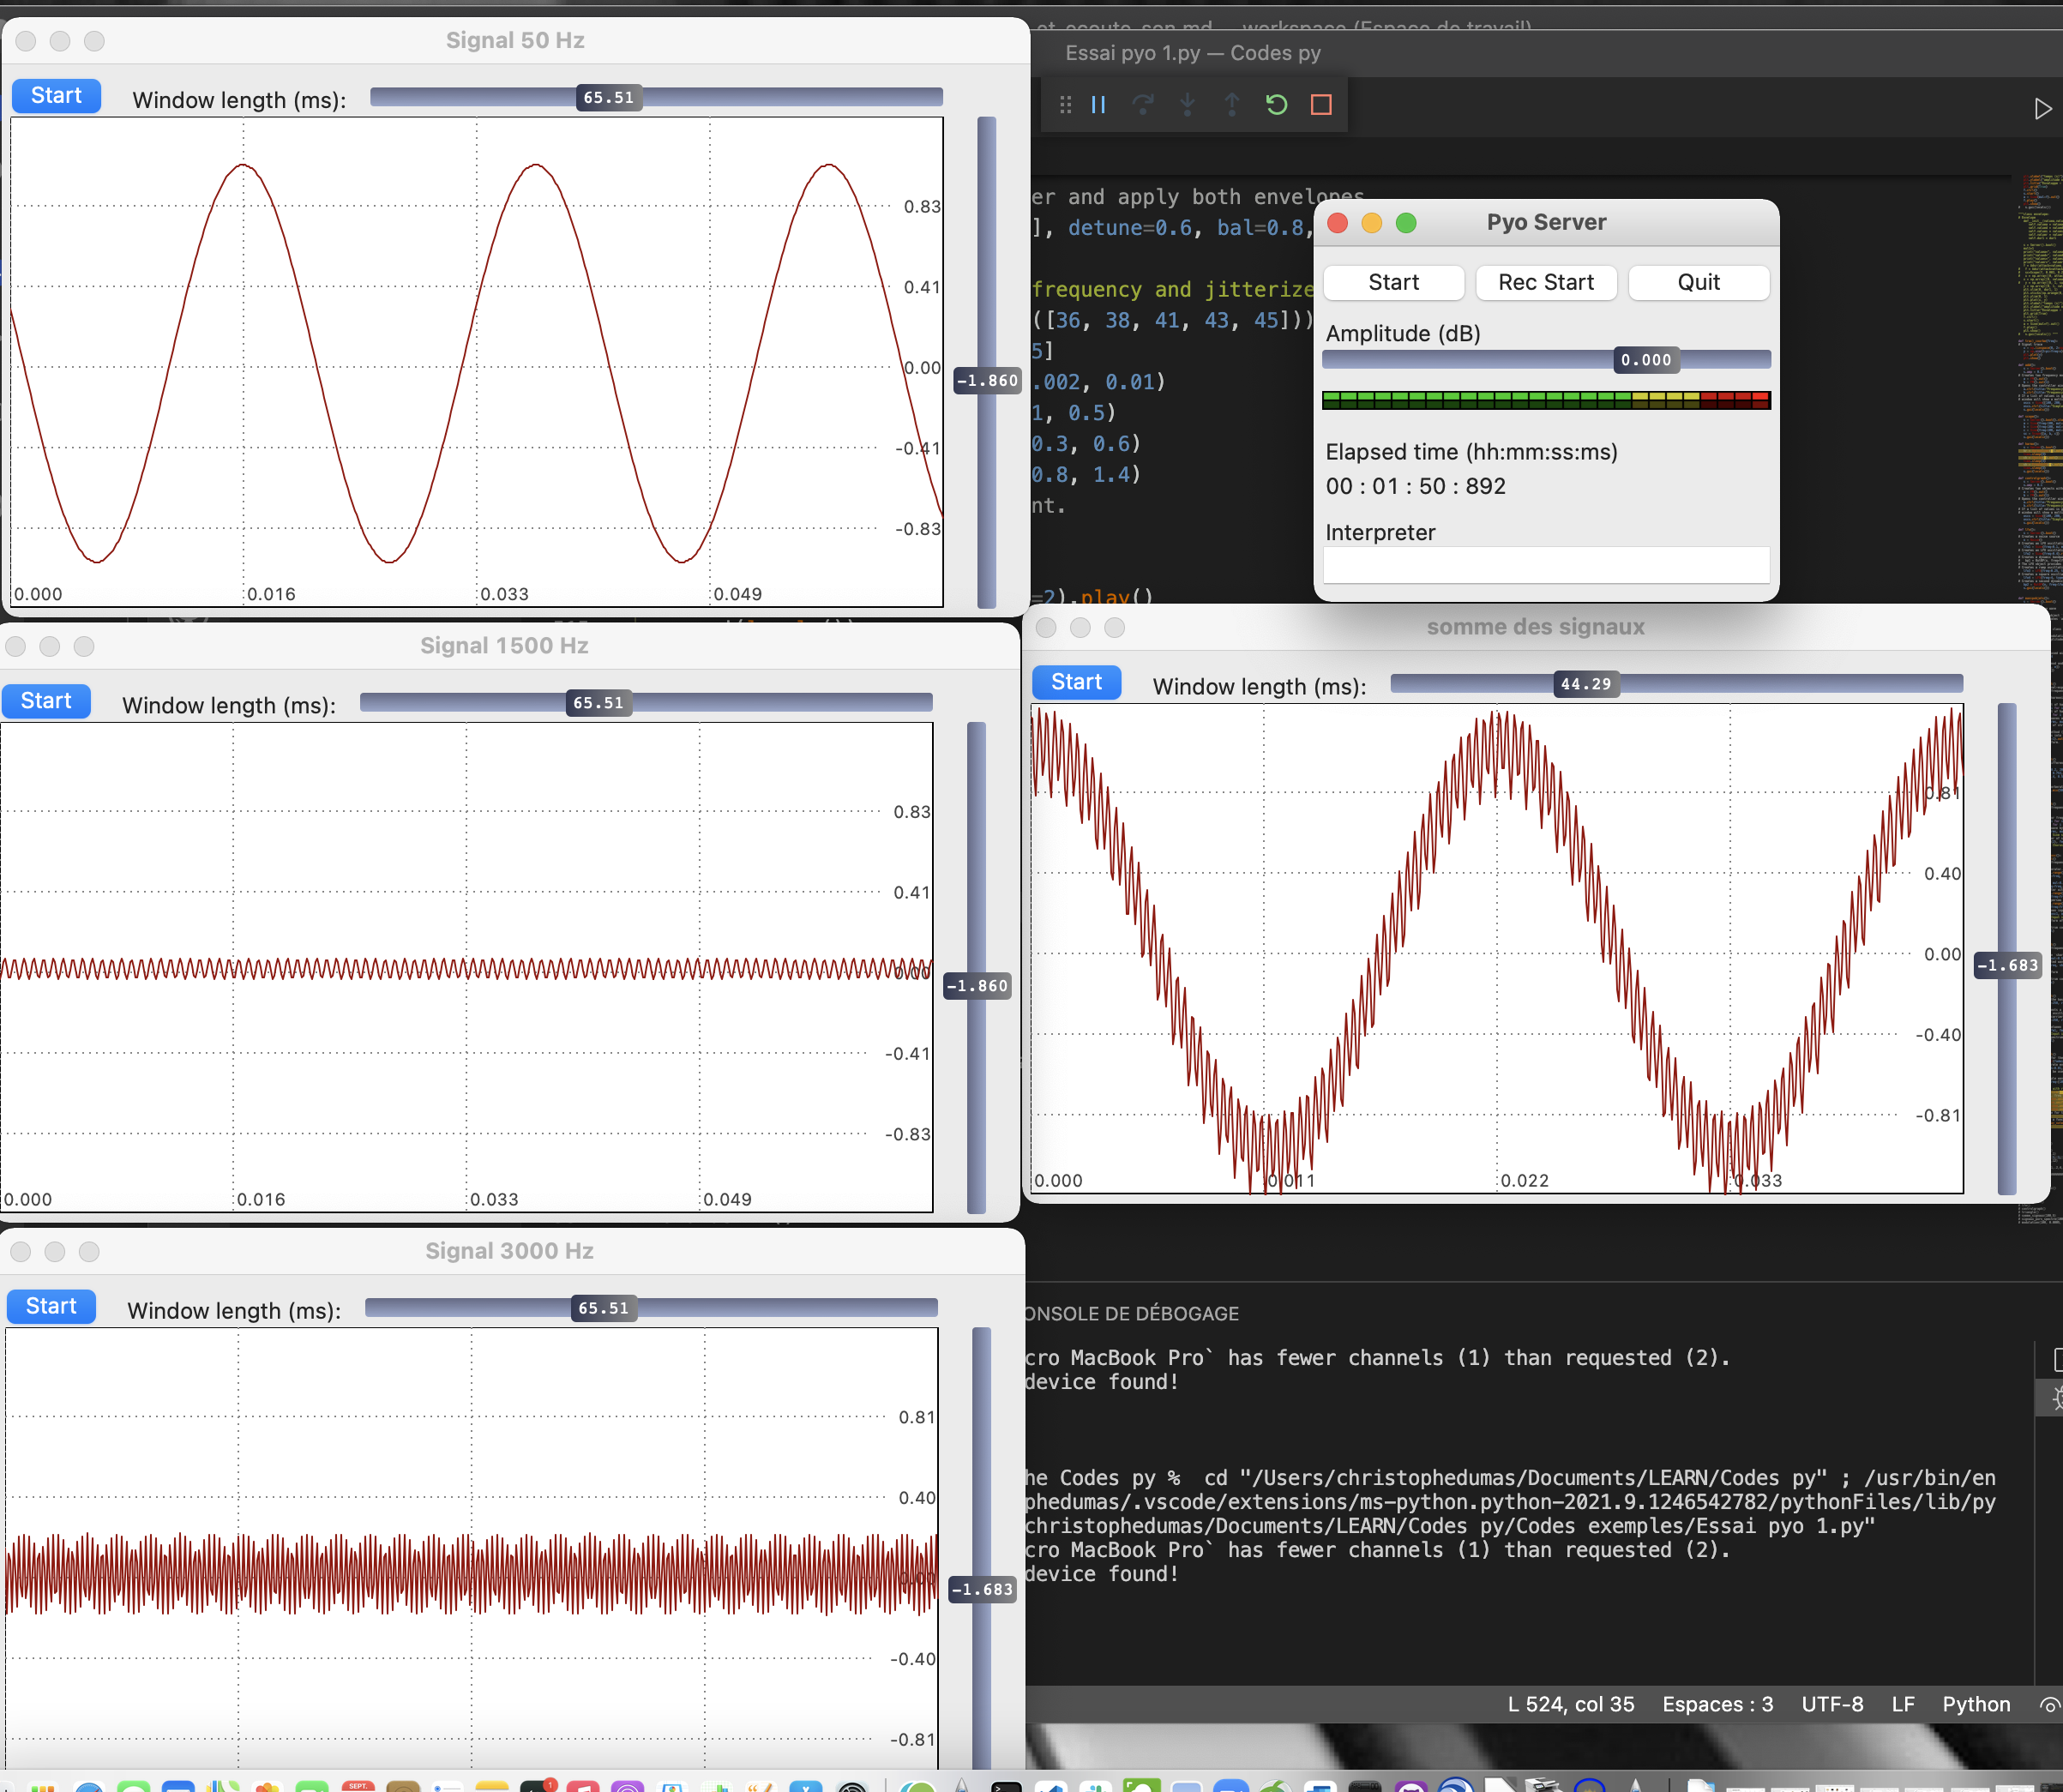Restart the debug session with green arrow

1276,104
